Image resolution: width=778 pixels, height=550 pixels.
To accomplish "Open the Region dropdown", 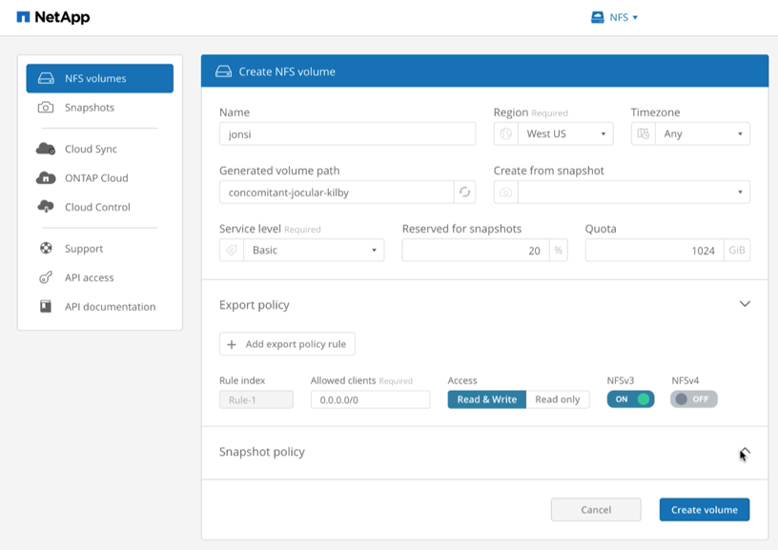I will click(566, 134).
